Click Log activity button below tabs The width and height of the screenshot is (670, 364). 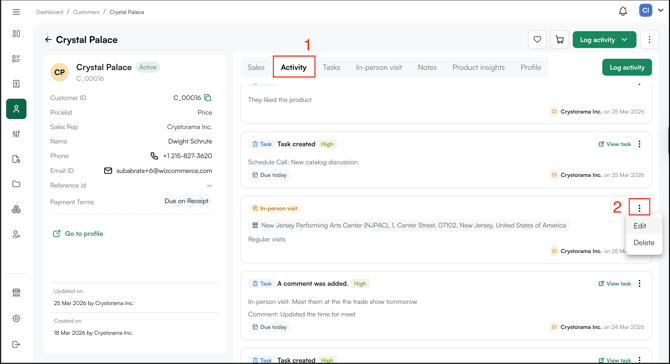[627, 68]
